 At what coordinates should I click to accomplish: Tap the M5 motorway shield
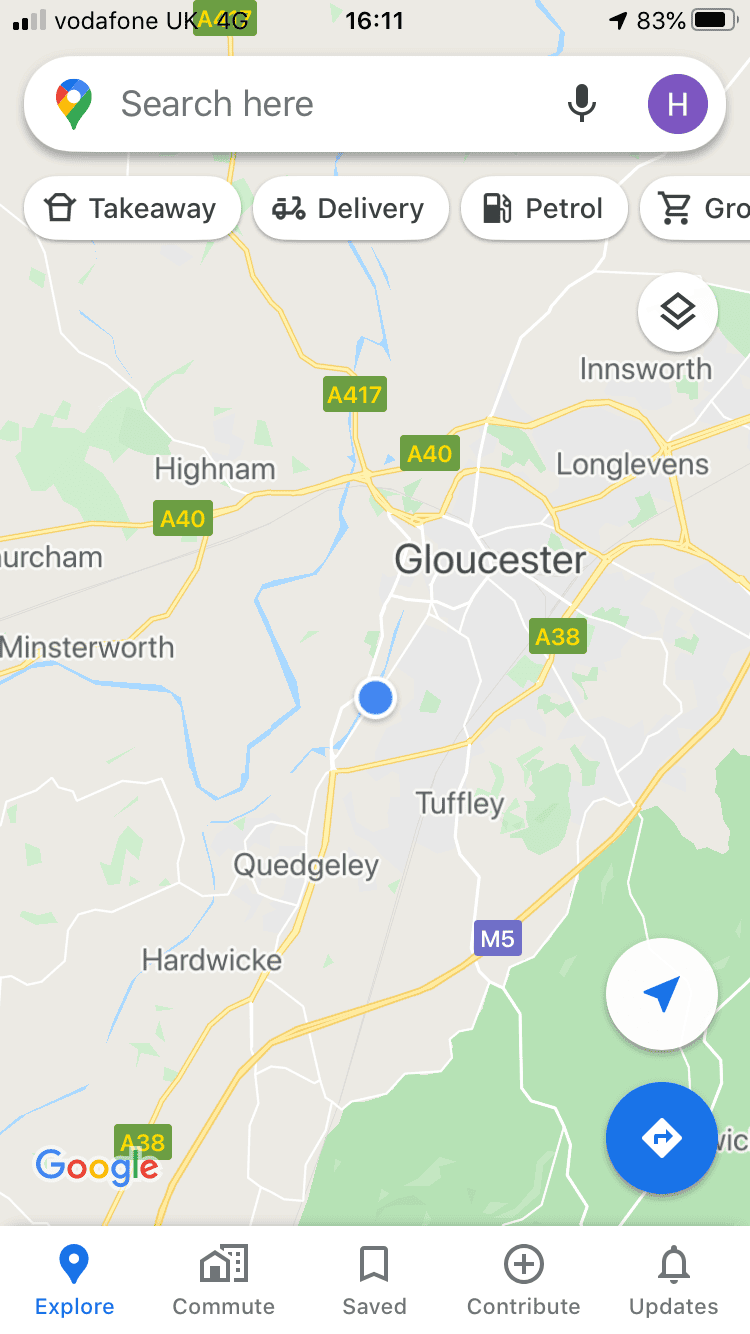click(498, 939)
